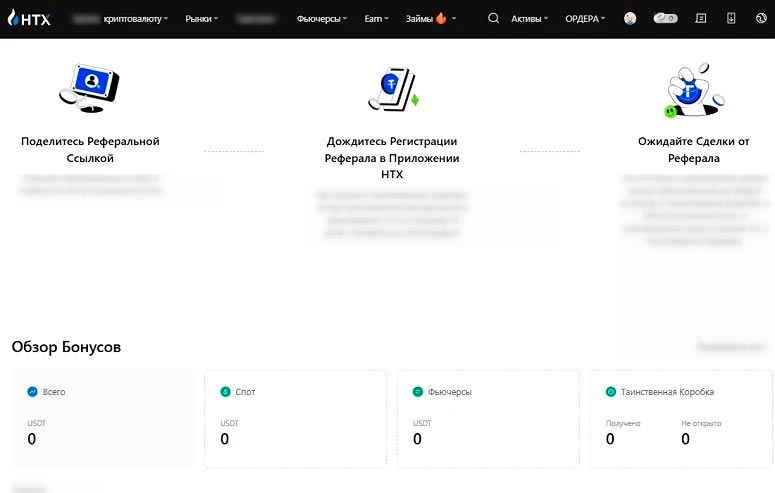
Task: Expand the Рынки dropdown menu
Action: point(202,18)
